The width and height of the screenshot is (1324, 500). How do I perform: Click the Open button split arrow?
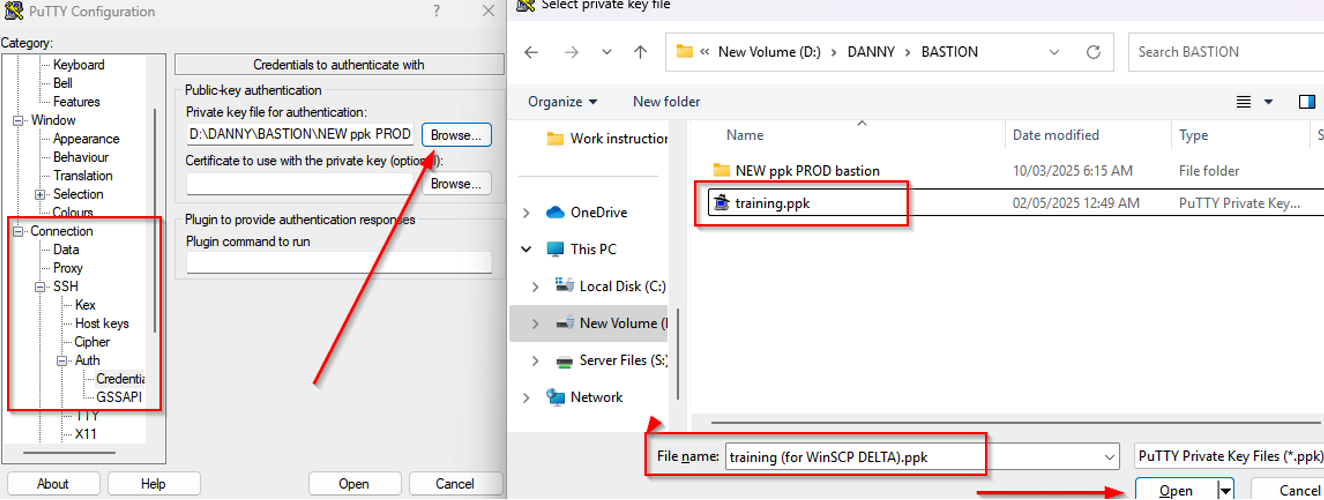(x=1225, y=490)
